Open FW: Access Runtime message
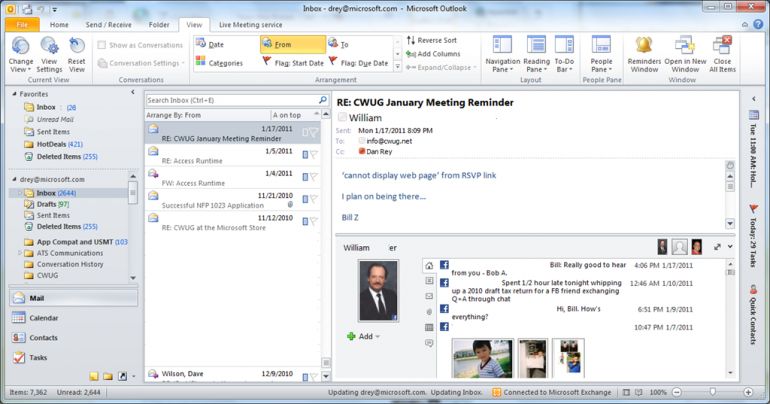Viewport: 770px width, 404px height. (x=233, y=177)
